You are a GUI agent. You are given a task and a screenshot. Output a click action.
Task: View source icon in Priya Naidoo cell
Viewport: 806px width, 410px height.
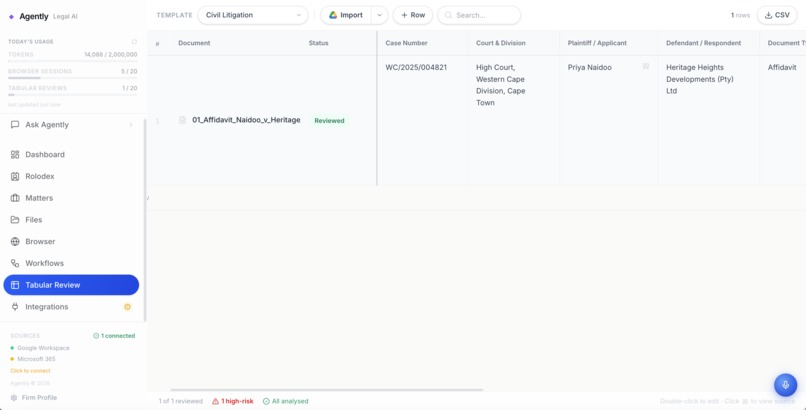[646, 66]
